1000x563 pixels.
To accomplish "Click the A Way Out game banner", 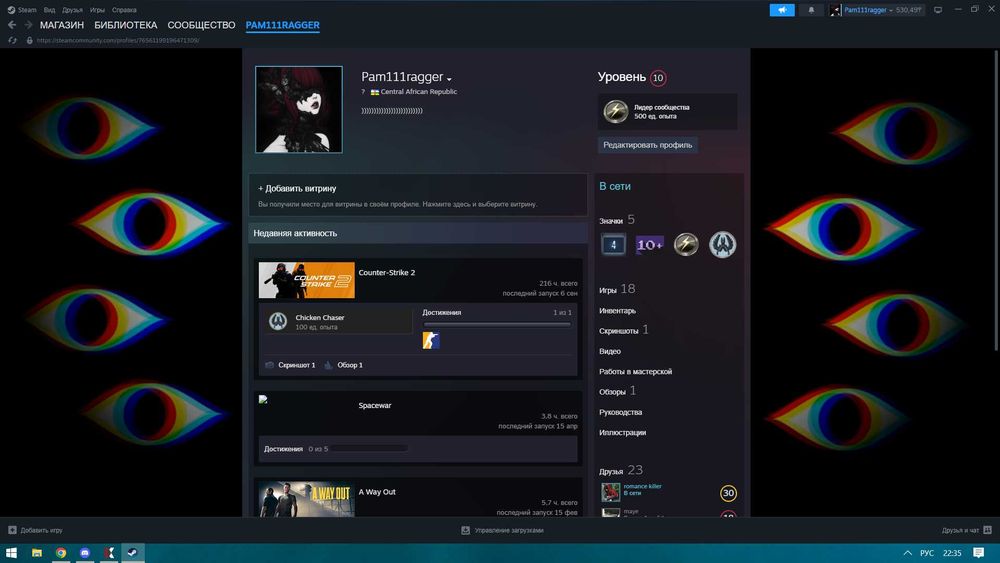I will pyautogui.click(x=307, y=499).
